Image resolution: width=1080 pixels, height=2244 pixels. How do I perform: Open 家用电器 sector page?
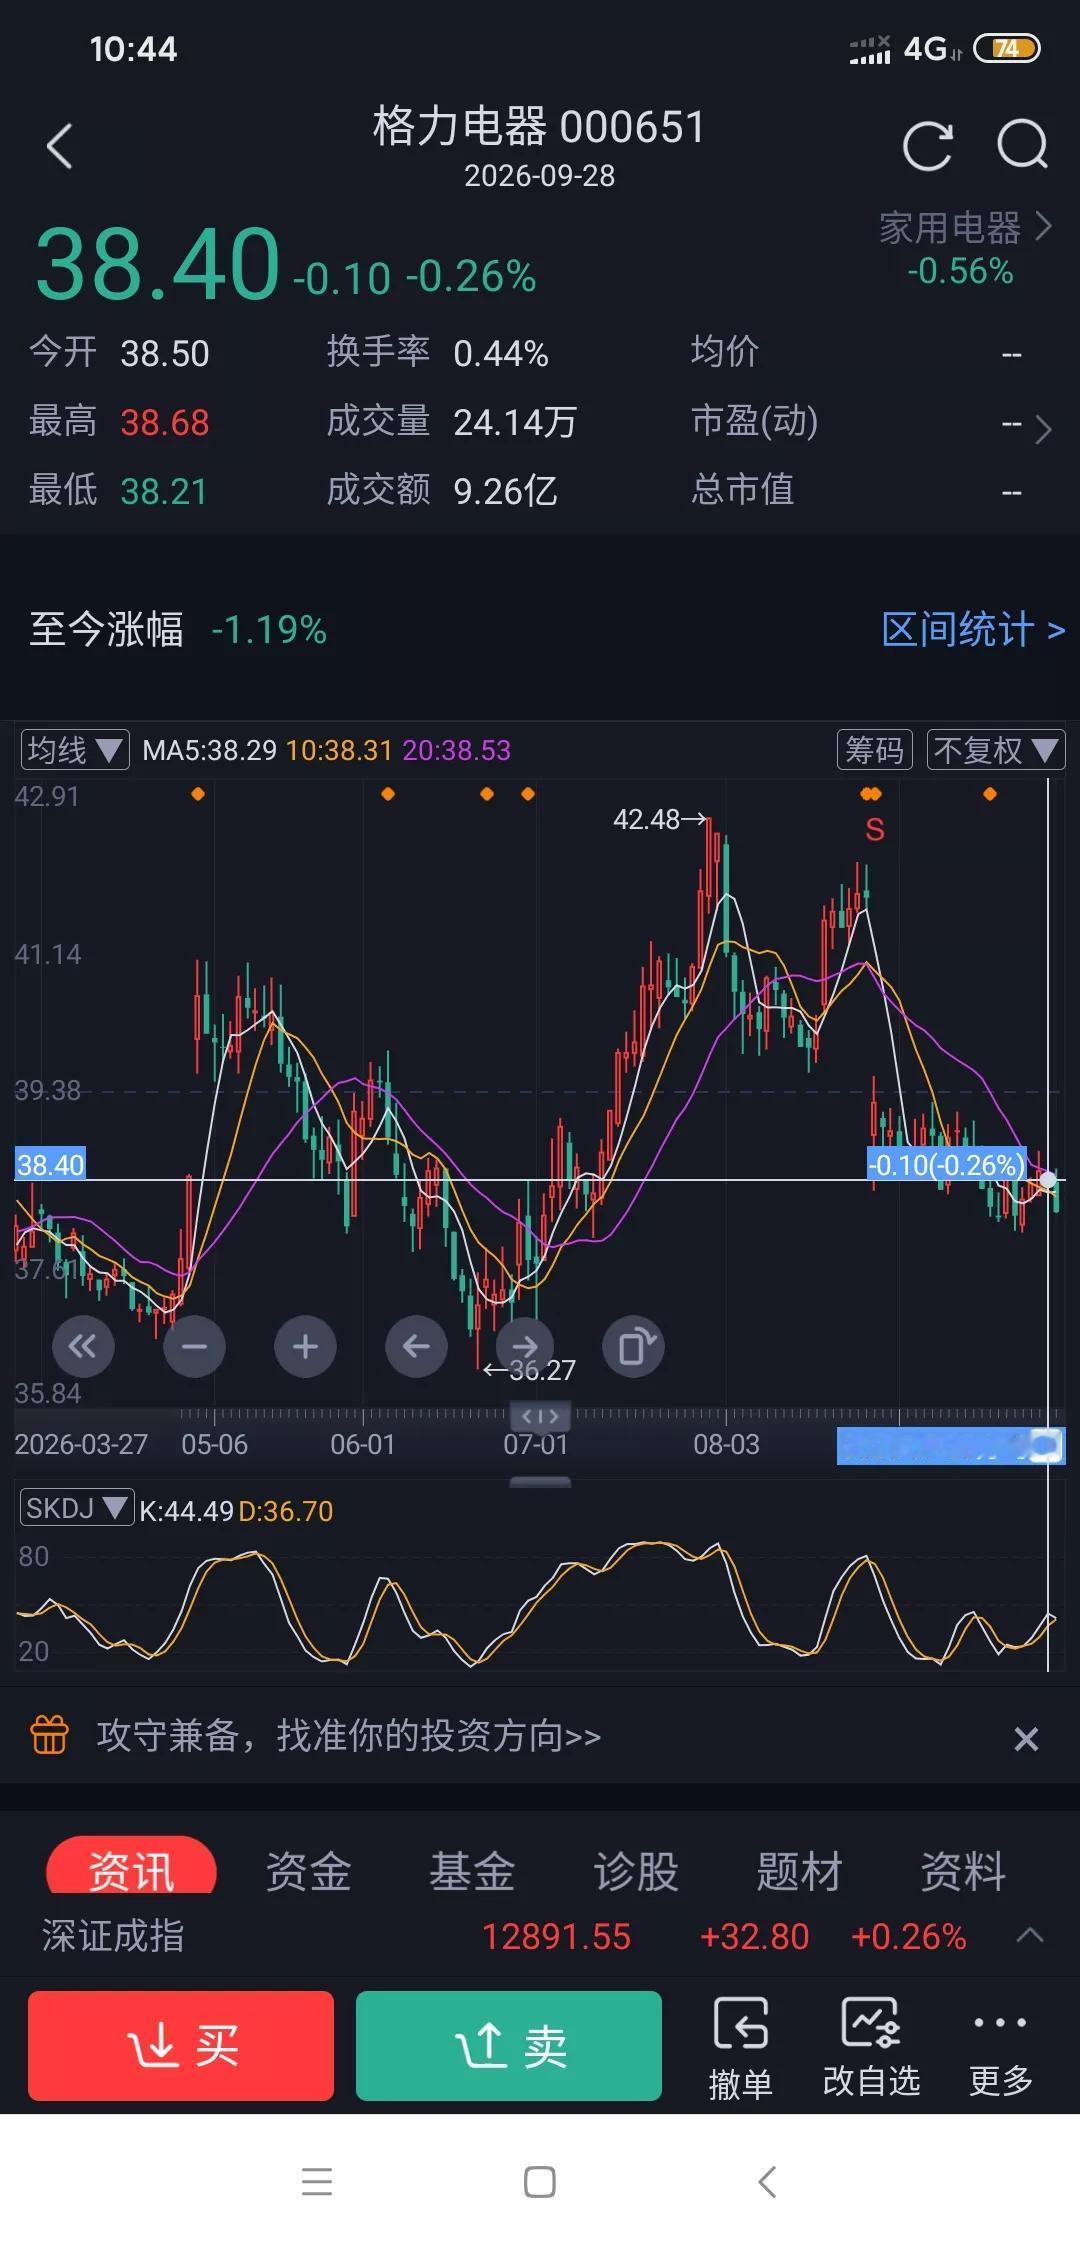(965, 228)
